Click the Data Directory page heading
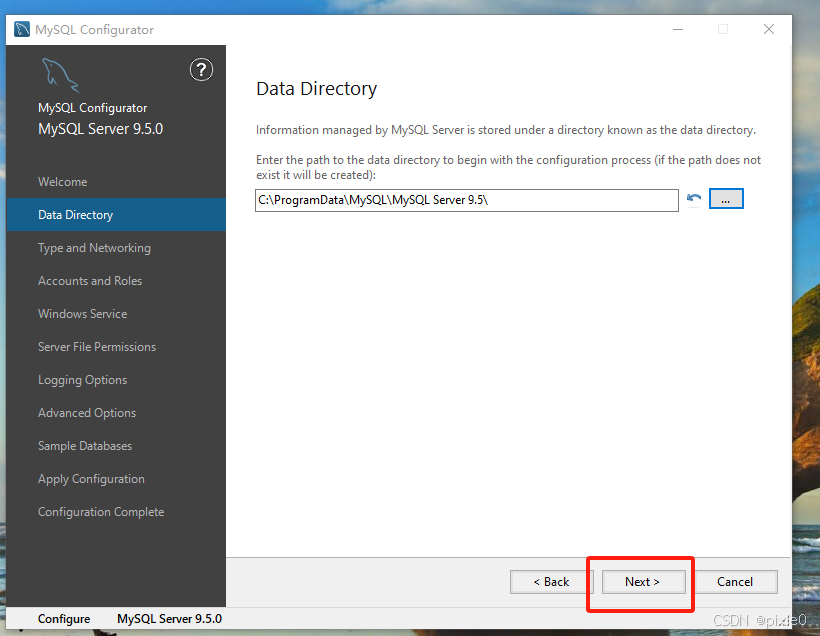 click(316, 89)
